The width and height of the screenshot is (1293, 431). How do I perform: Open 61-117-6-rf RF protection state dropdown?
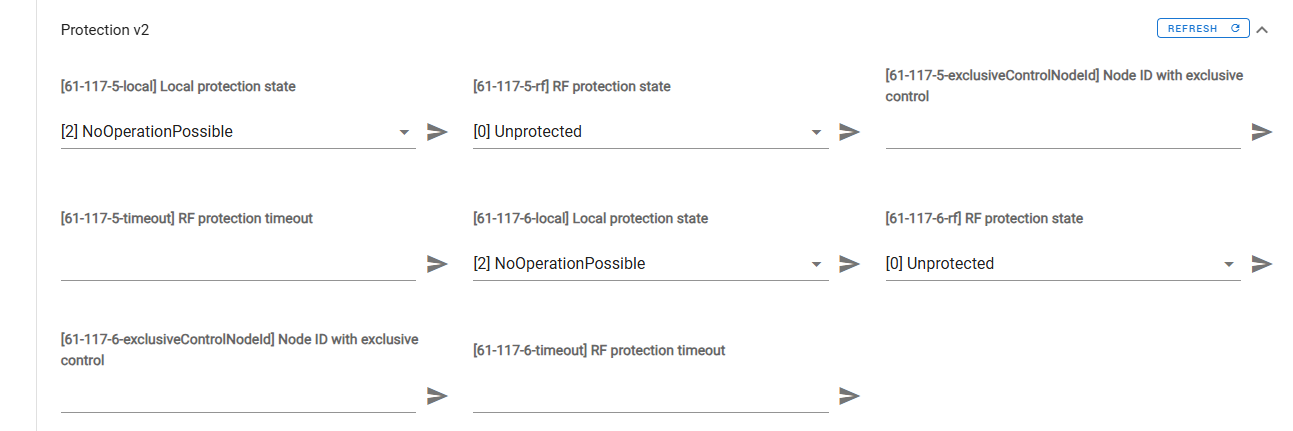[1228, 264]
